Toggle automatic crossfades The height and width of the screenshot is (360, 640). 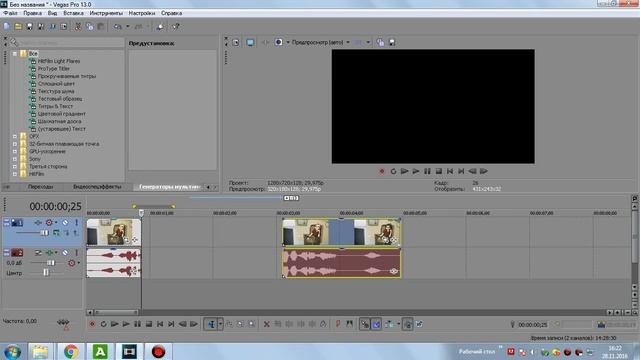click(x=376, y=324)
